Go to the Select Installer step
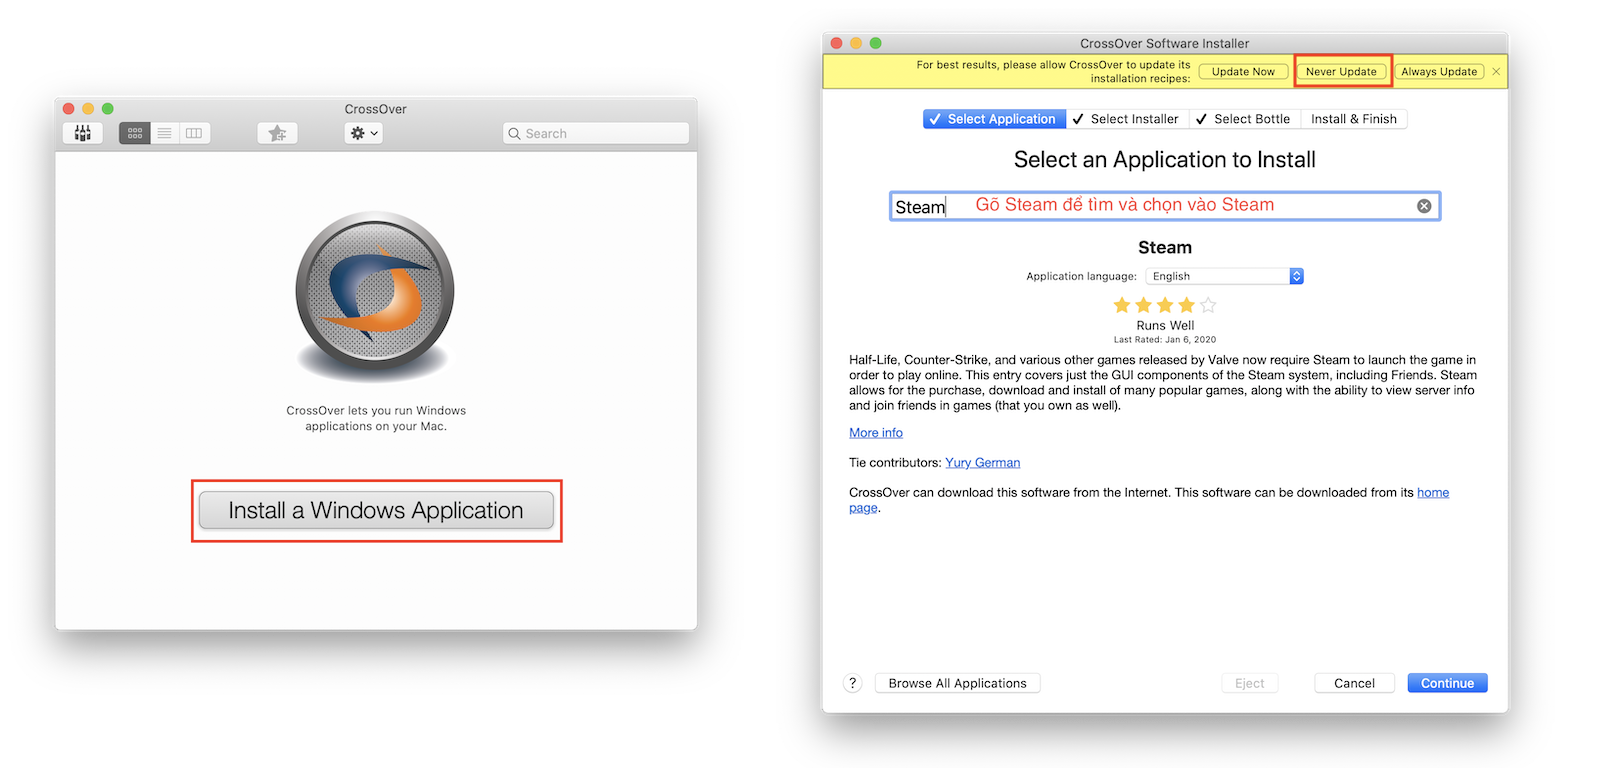Screen dimensions: 1600x768 1125,119
